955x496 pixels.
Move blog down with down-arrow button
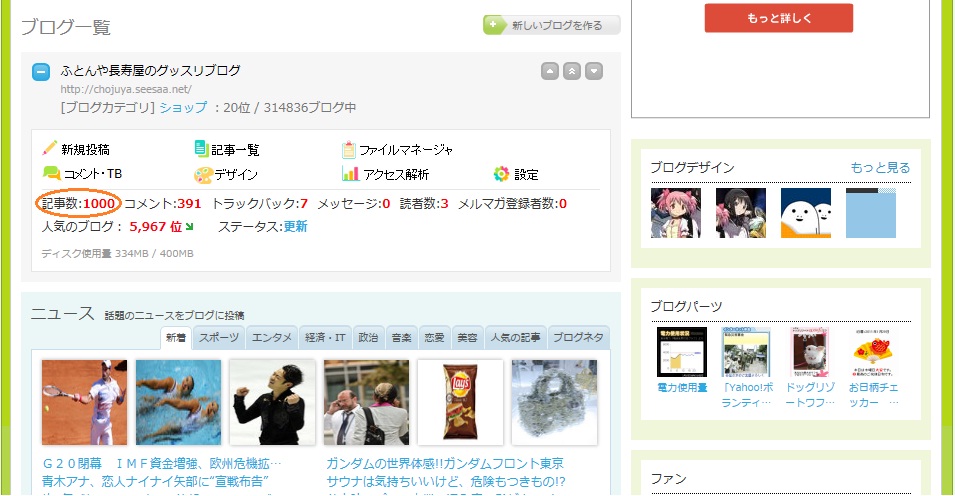pyautogui.click(x=594, y=71)
